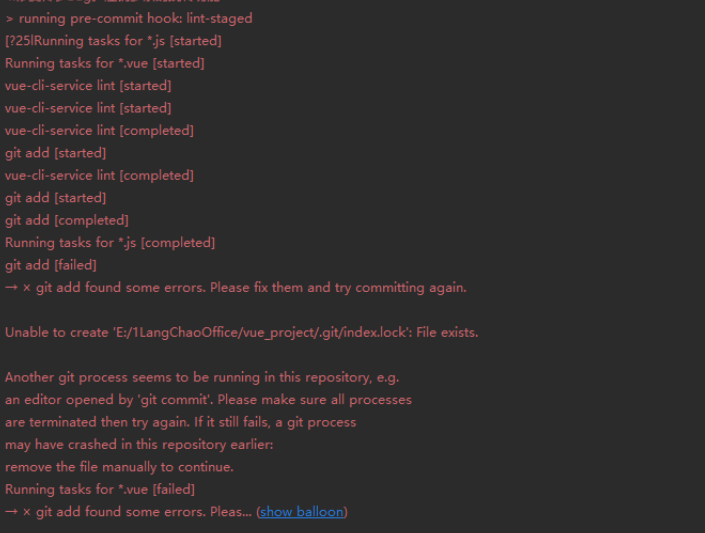Select the first 'vue-cli-service lint [completed]' line
Screen dimensions: 705x533
[99, 131]
